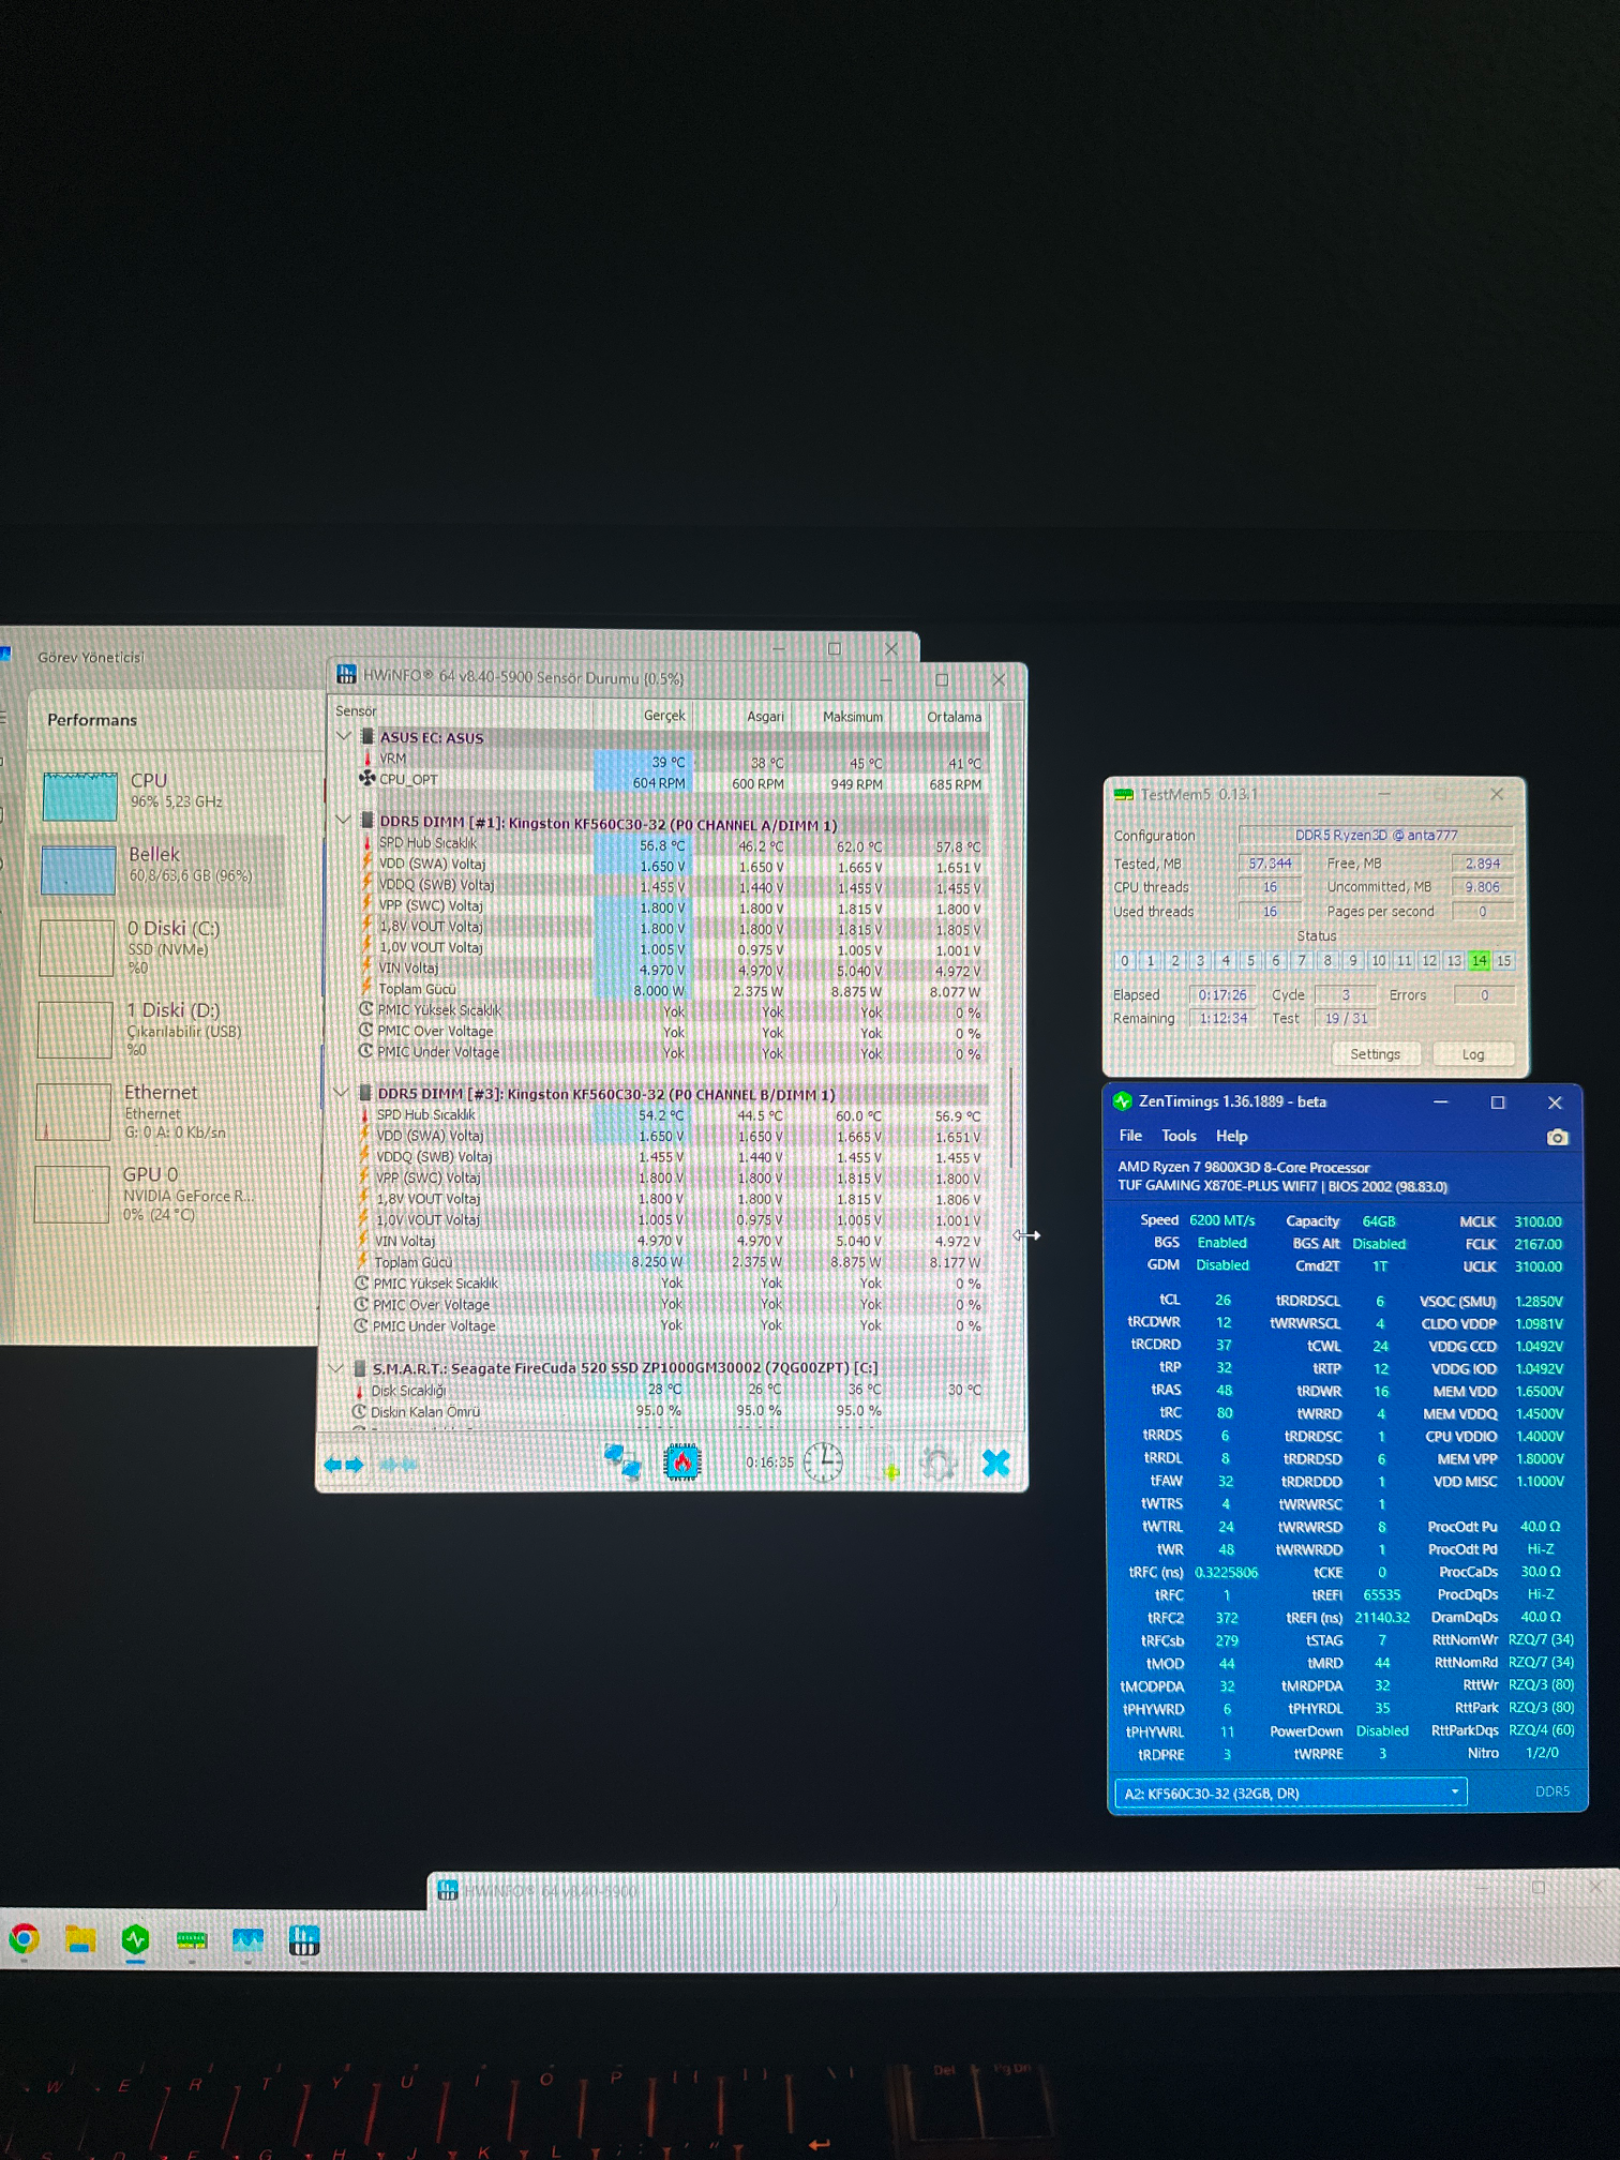Screen dimensions: 1620x2160
Task: Click the Diskin Kalan Ömrü clock icon
Action: (359, 1411)
